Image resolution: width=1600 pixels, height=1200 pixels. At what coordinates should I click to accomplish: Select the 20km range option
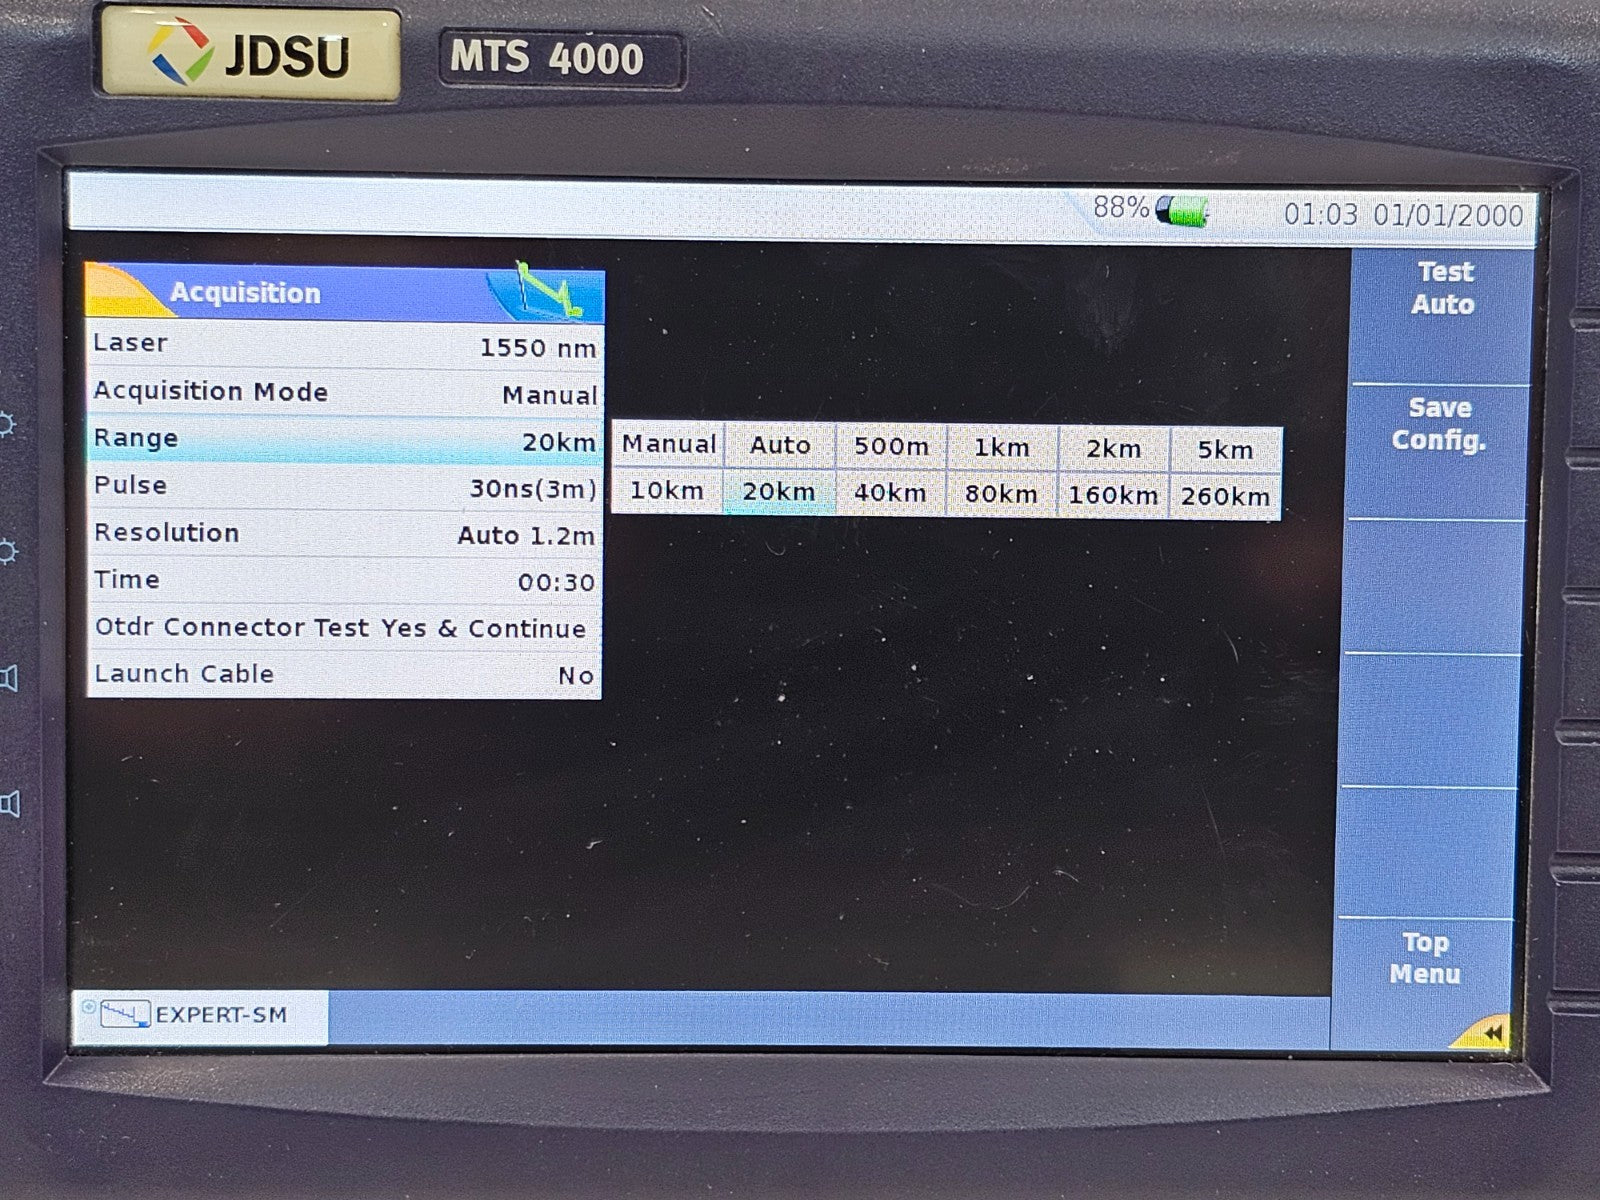pos(778,493)
